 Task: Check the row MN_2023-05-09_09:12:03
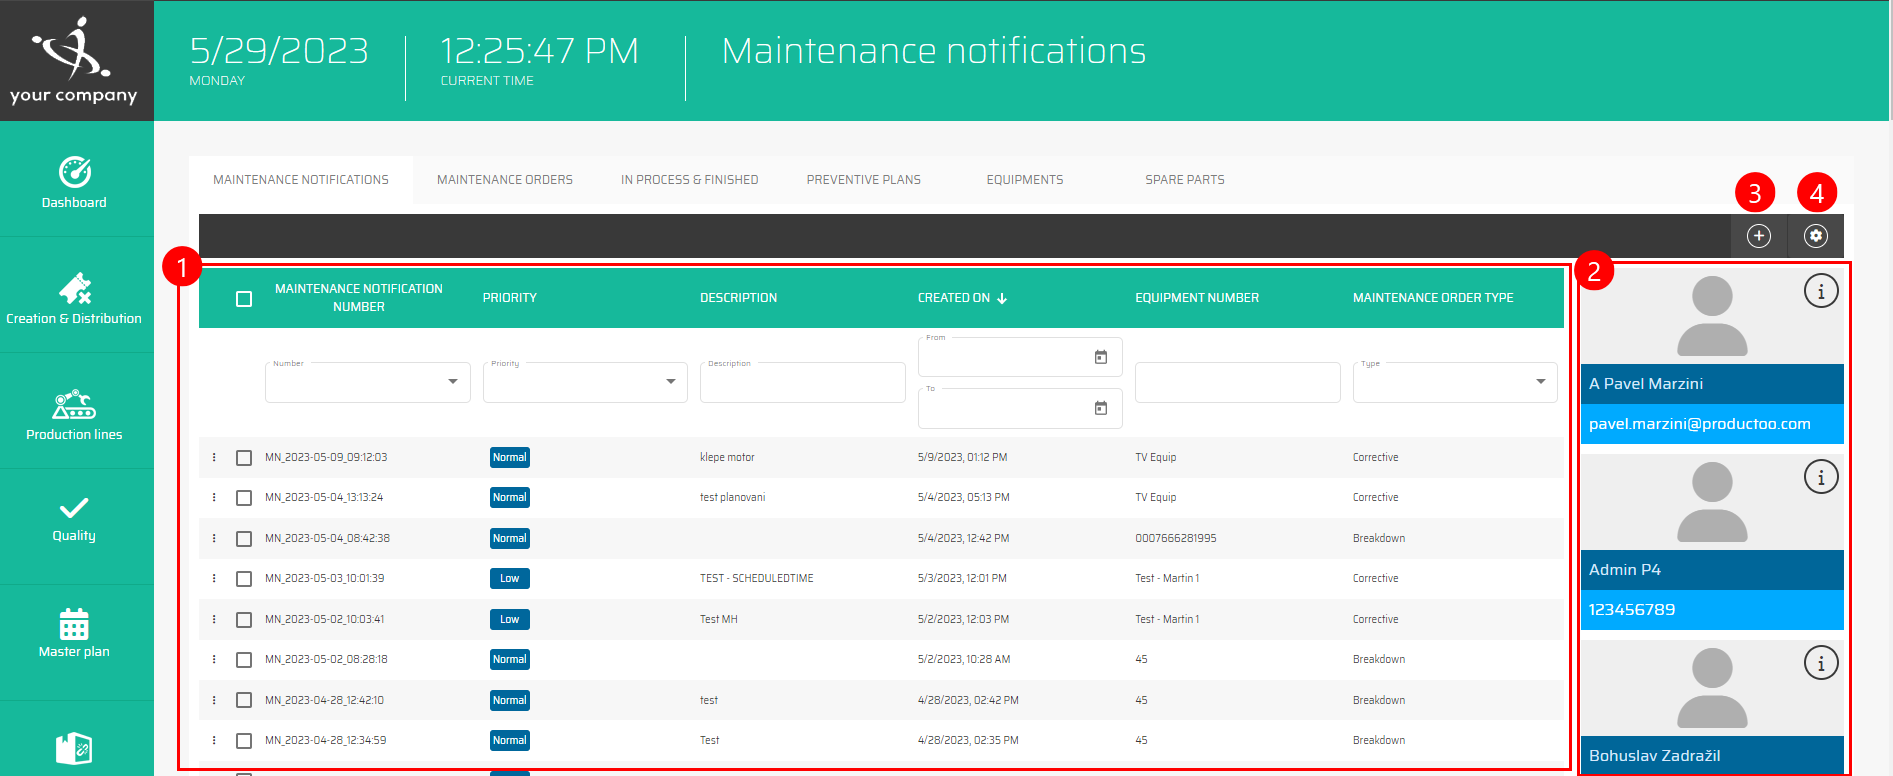coord(244,458)
